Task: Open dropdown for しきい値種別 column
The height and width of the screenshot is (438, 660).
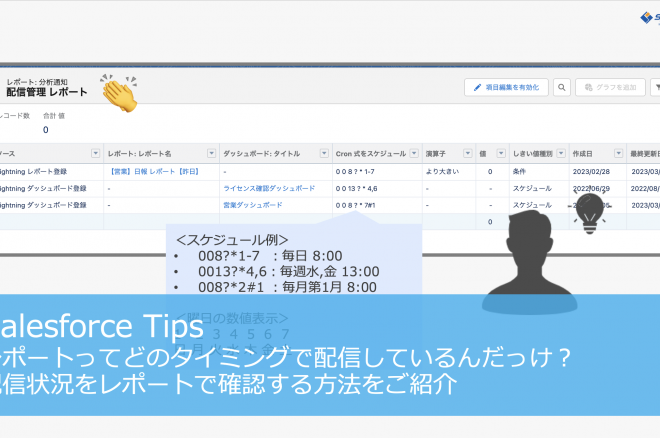Action: tap(561, 154)
